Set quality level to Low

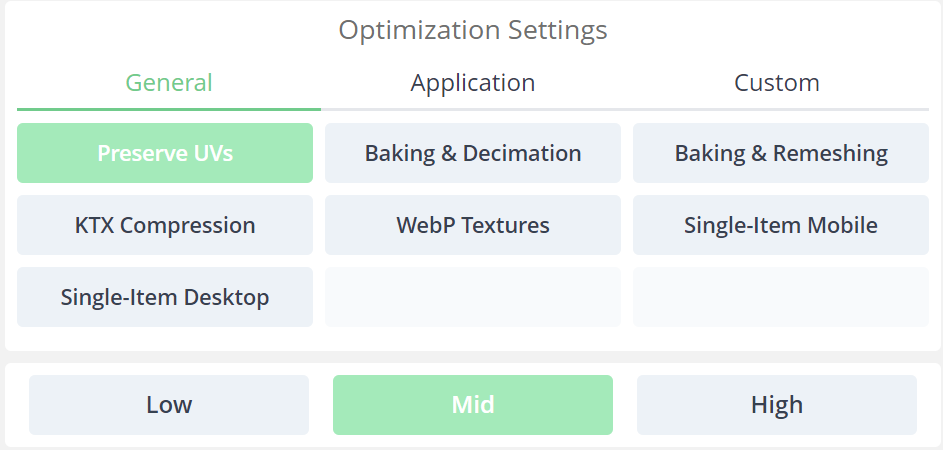pos(169,405)
